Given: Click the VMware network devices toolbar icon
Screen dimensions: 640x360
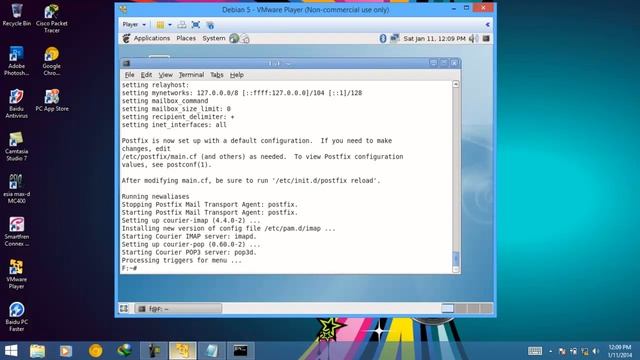Looking at the screenshot, I should pos(182,25).
